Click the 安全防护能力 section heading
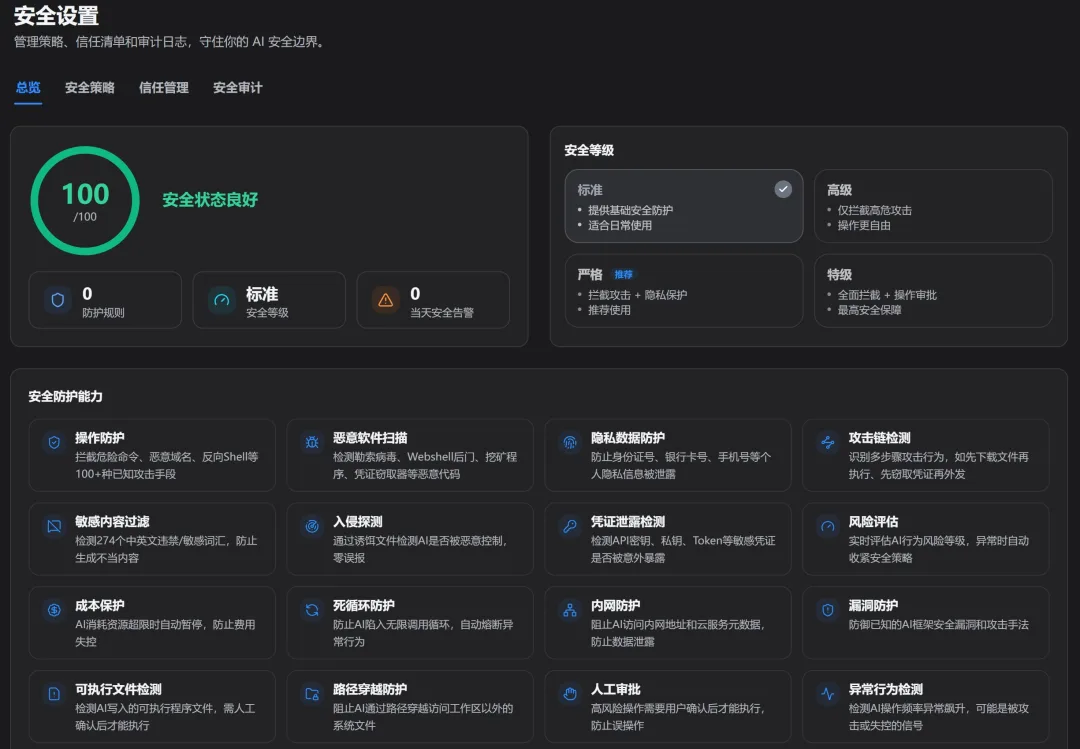The height and width of the screenshot is (749, 1080). click(65, 396)
